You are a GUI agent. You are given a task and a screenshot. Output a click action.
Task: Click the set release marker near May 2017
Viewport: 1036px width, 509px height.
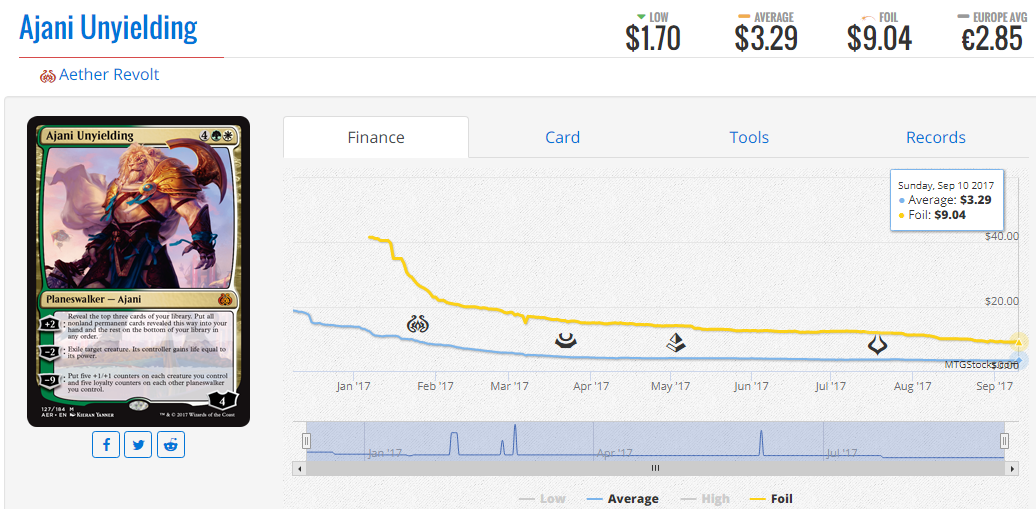[x=675, y=342]
